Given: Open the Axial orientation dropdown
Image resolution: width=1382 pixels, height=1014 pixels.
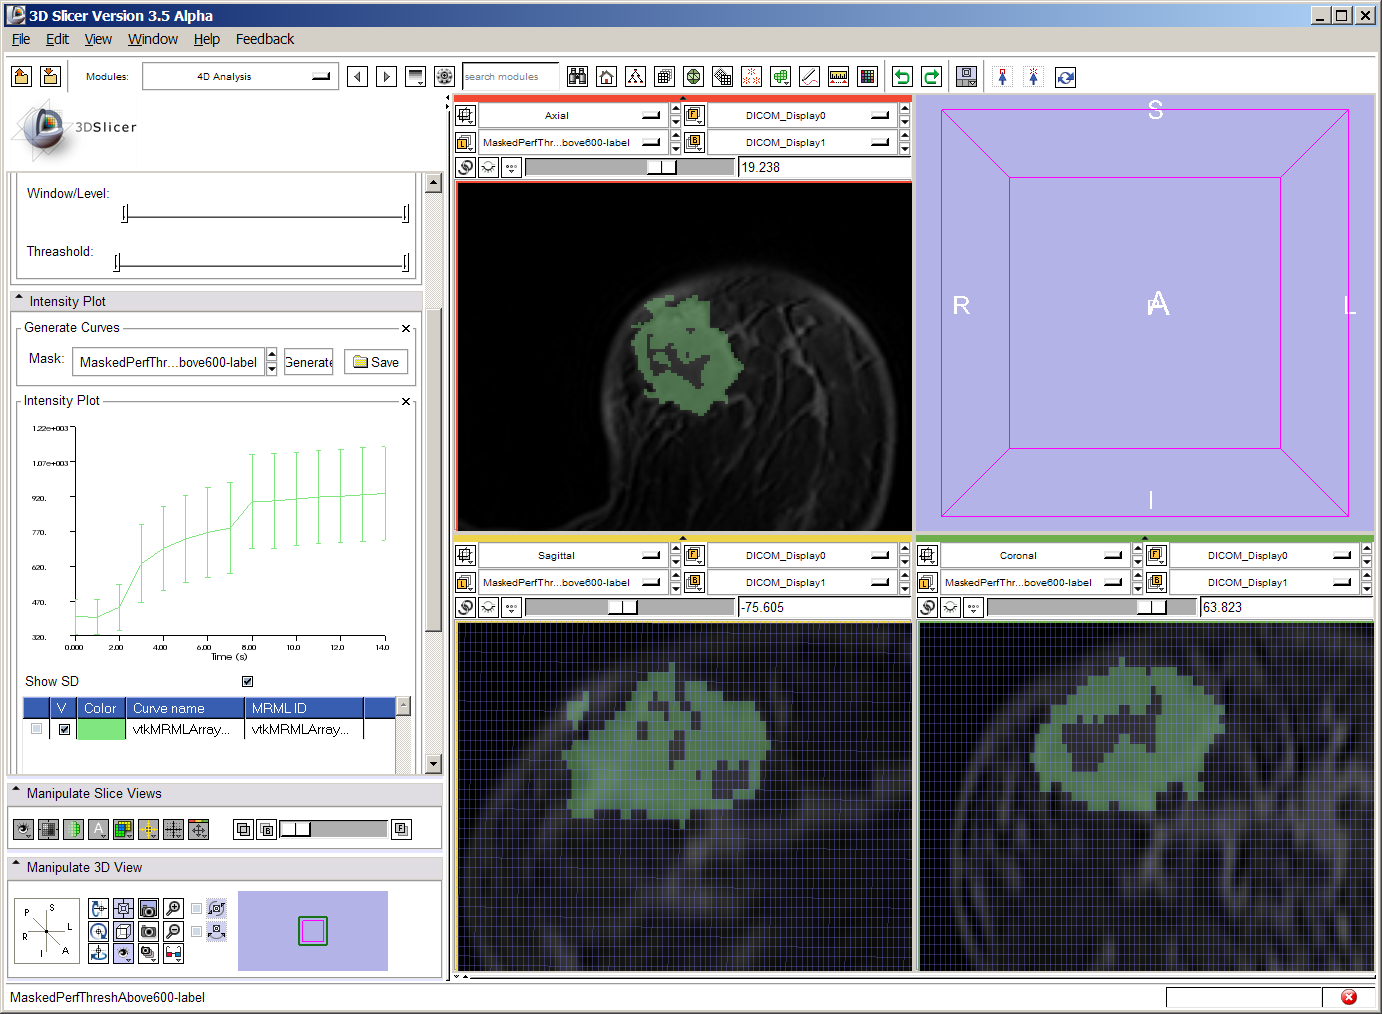Looking at the screenshot, I should (572, 116).
